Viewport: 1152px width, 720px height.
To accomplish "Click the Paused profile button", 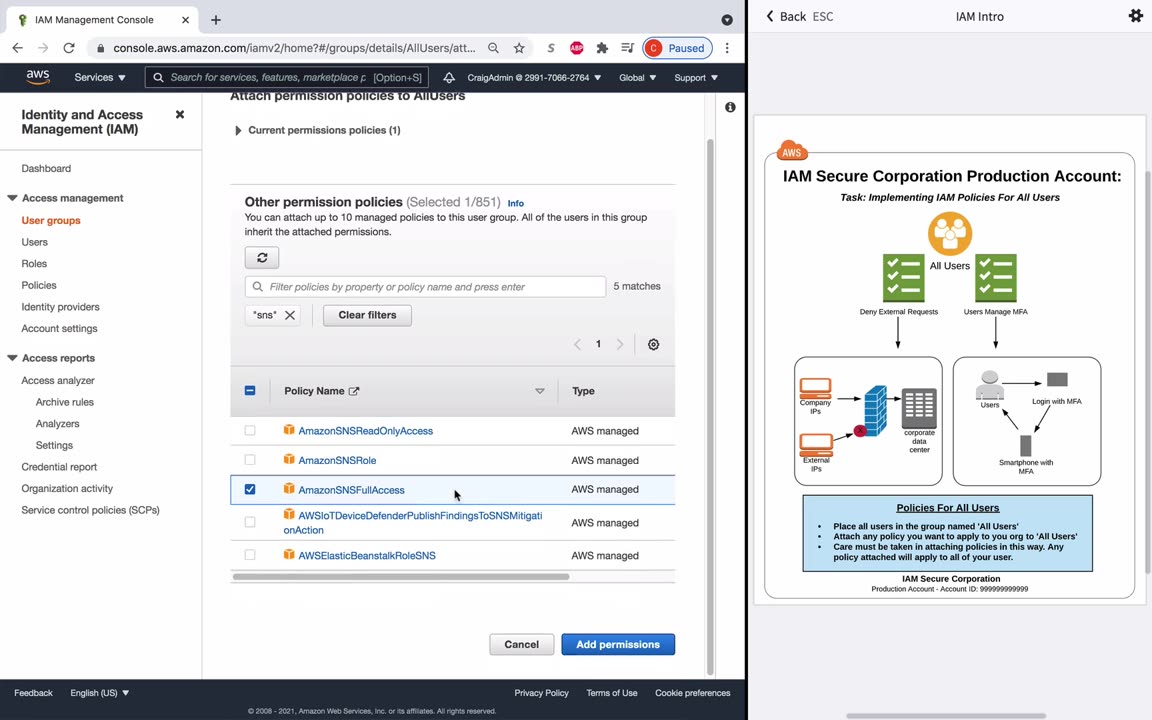I will pyautogui.click(x=677, y=48).
